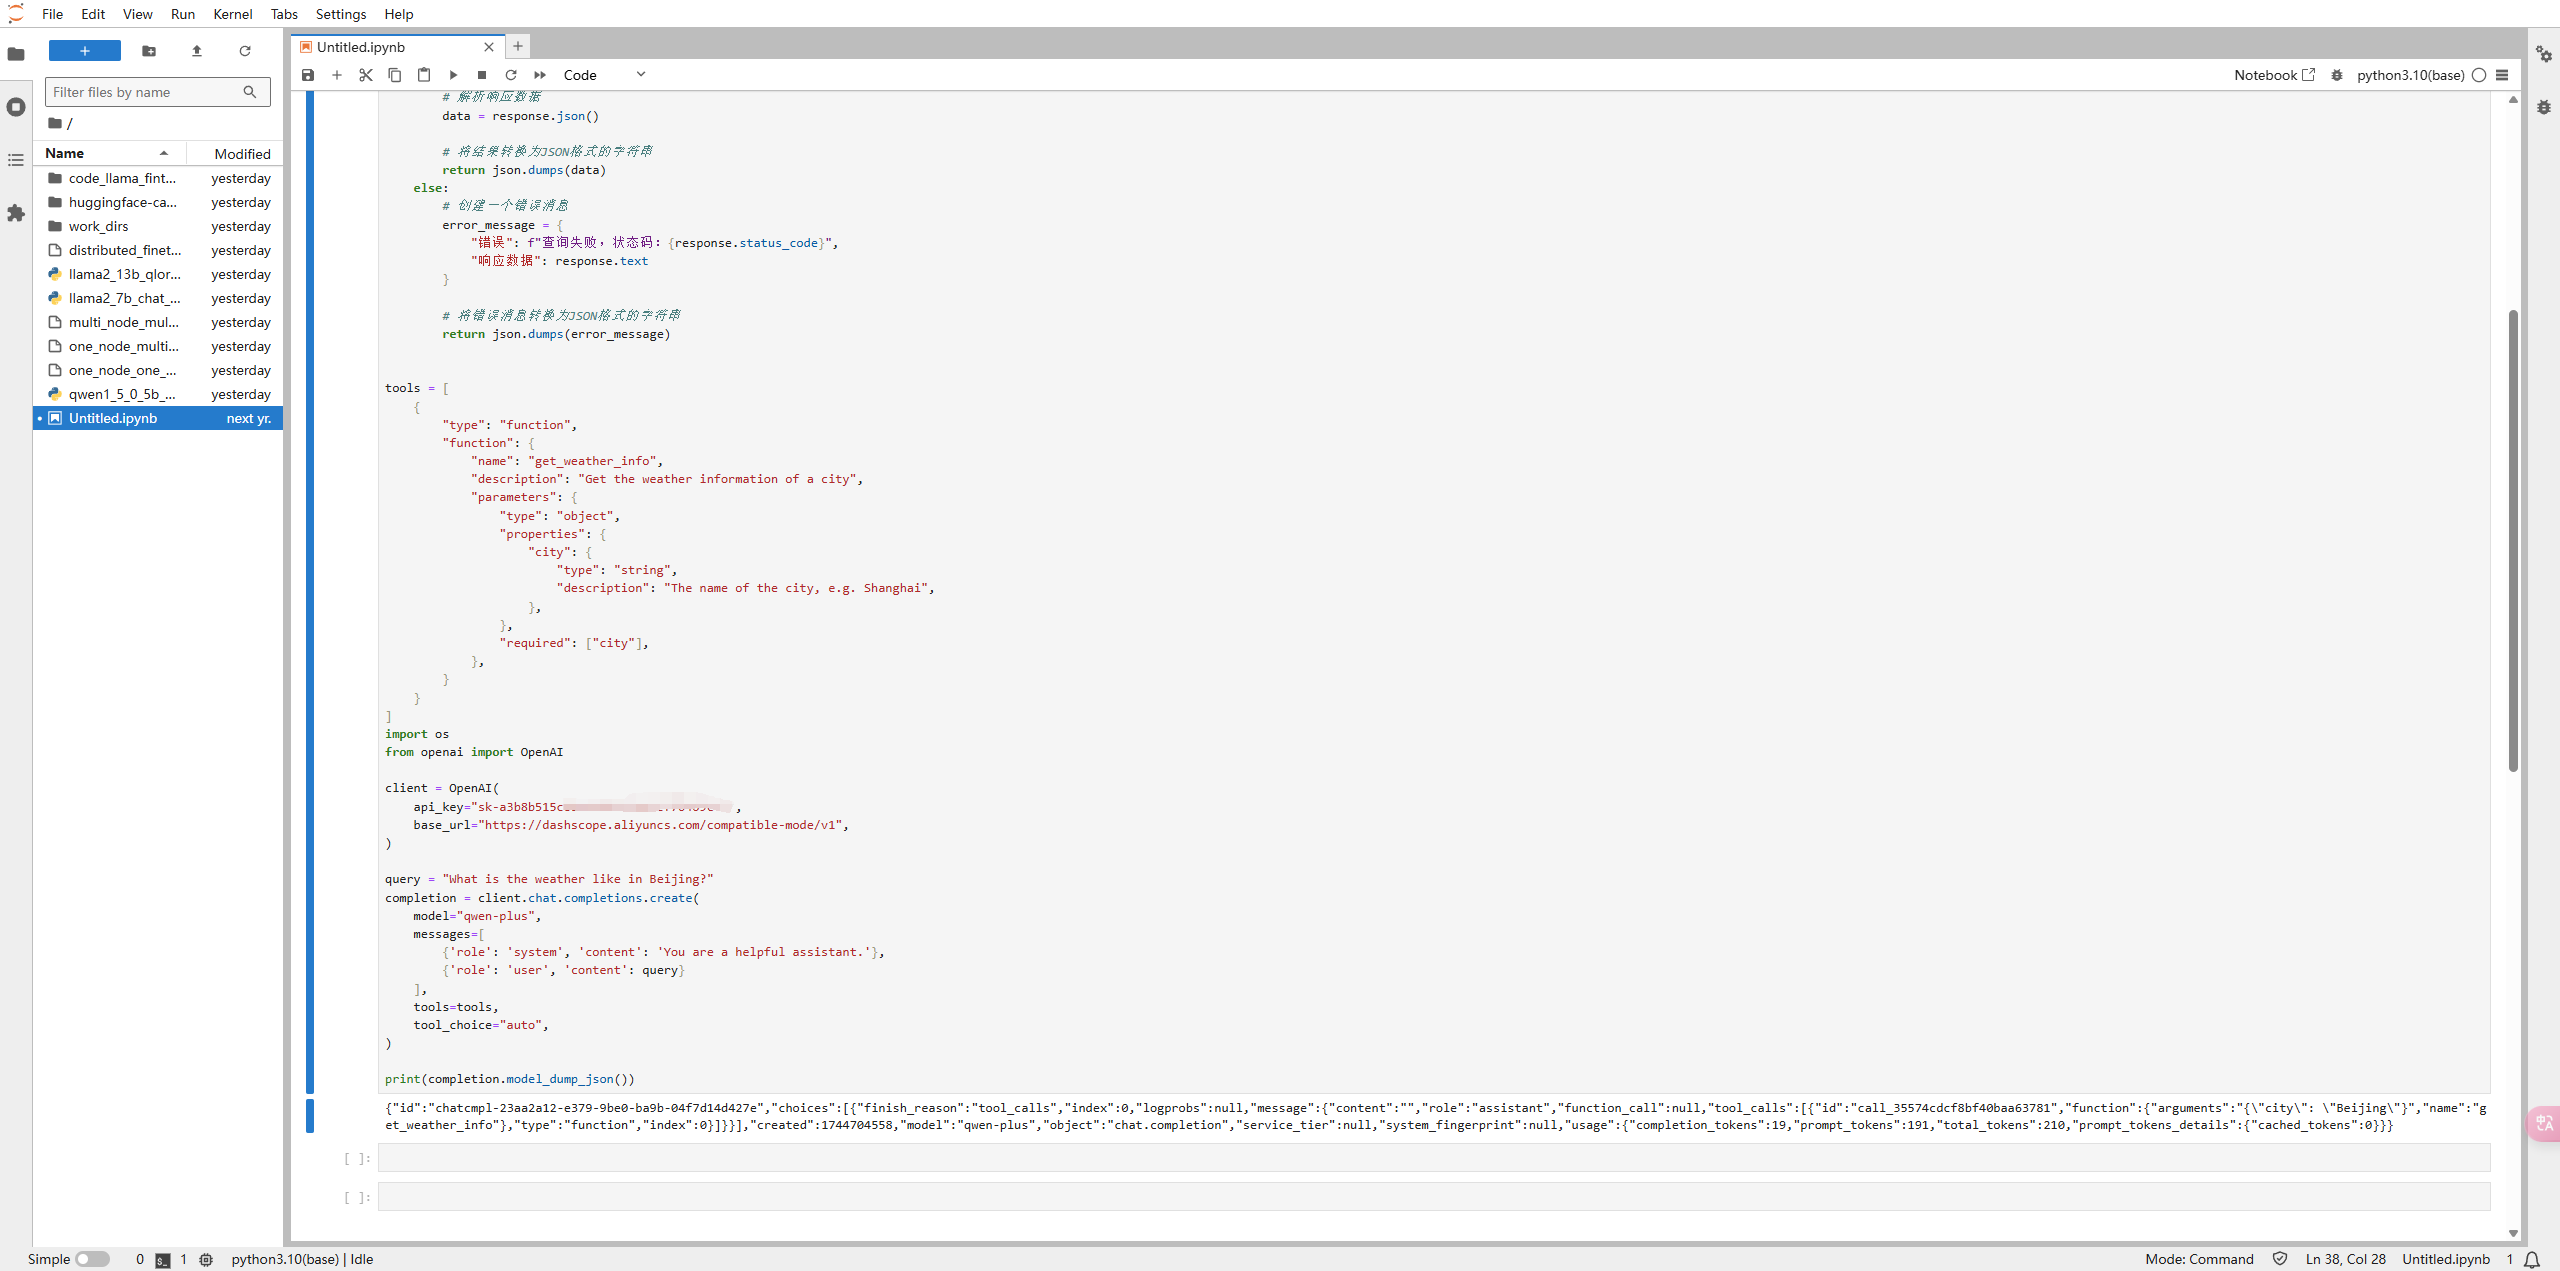Run the selected cell with the play icon
2560x1271 pixels.
(453, 75)
